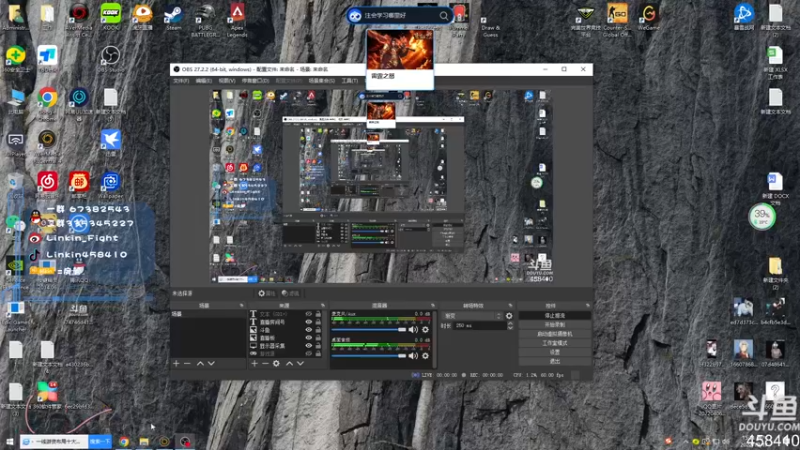Screen dimensions: 800x450
Task: Toggle visibility of the 直播房间号 source
Action: [309, 322]
